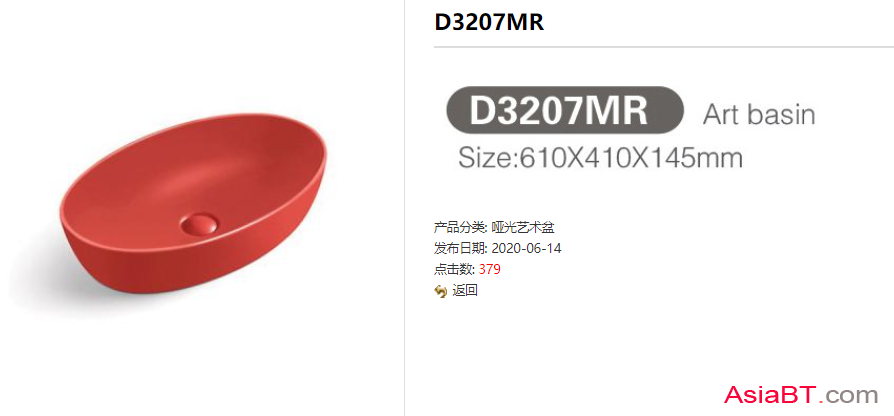
Task: Click the drain plug in the basin
Action: coord(200,223)
